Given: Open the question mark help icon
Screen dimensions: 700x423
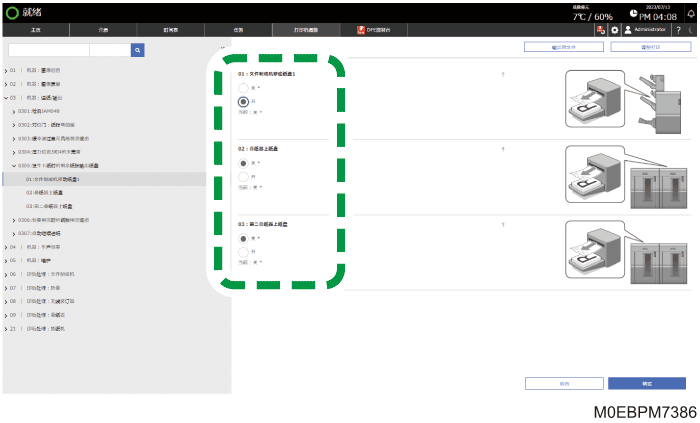Looking at the screenshot, I should (x=679, y=30).
